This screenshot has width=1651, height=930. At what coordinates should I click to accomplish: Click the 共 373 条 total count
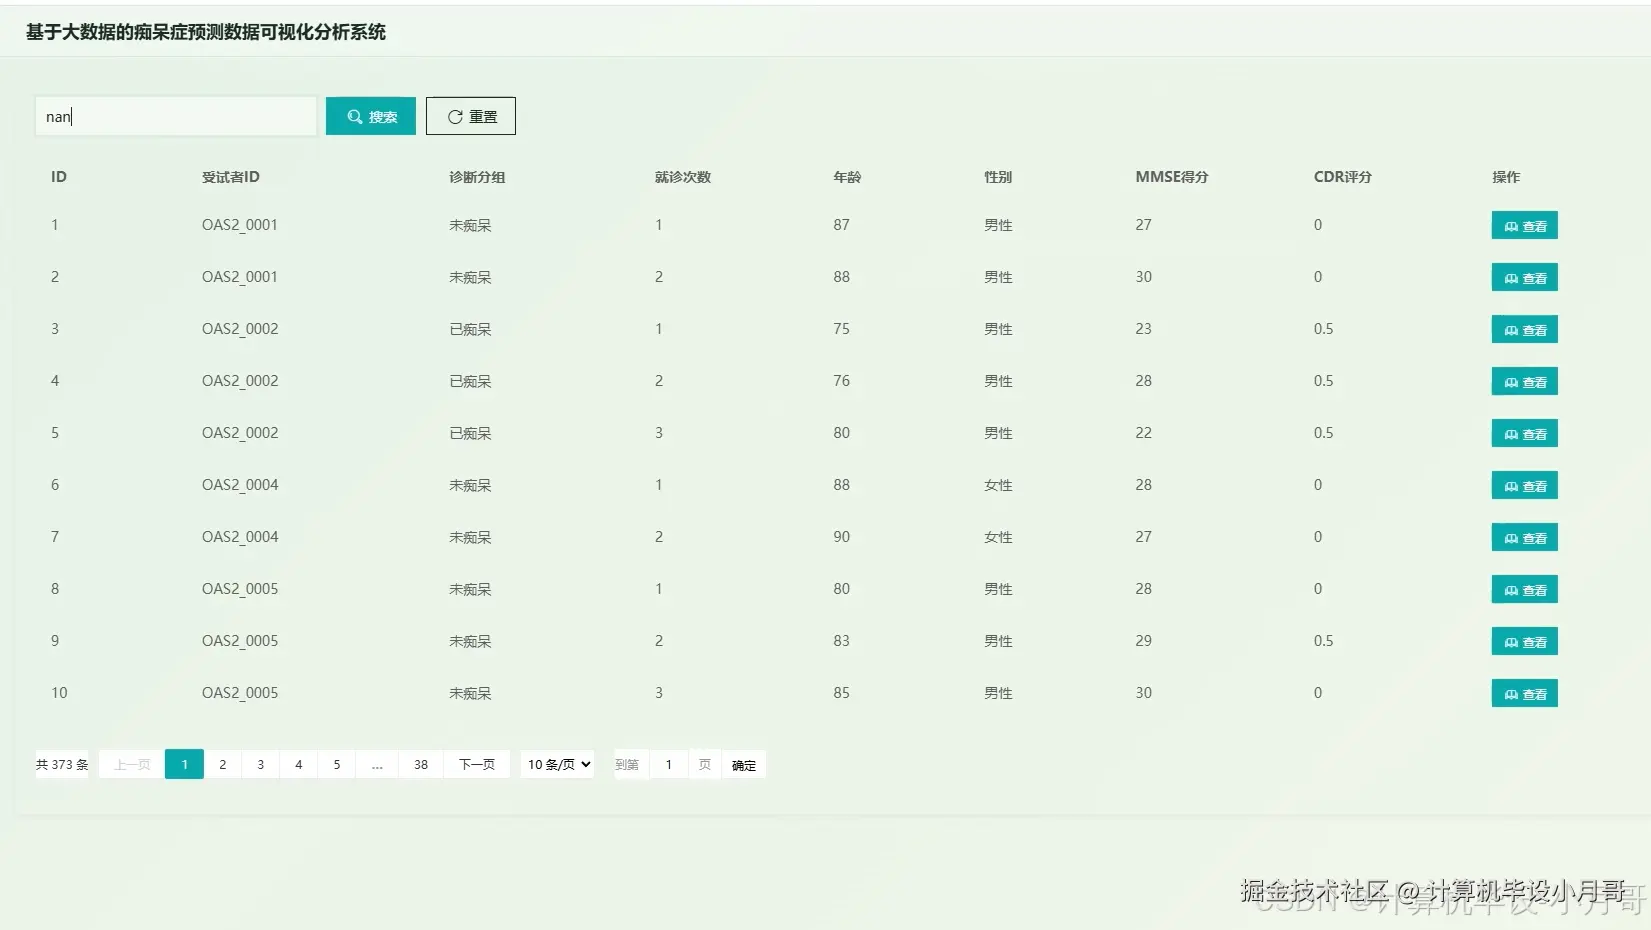[62, 765]
